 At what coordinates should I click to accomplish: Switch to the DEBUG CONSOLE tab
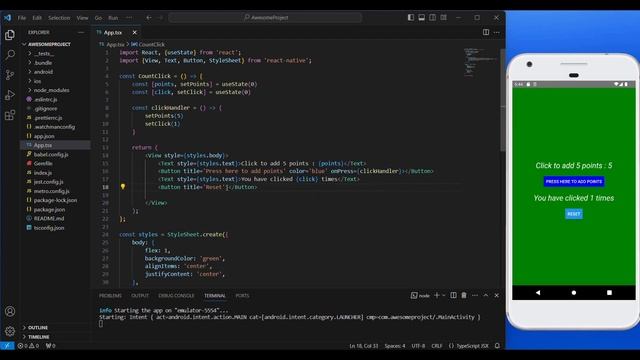pyautogui.click(x=176, y=296)
